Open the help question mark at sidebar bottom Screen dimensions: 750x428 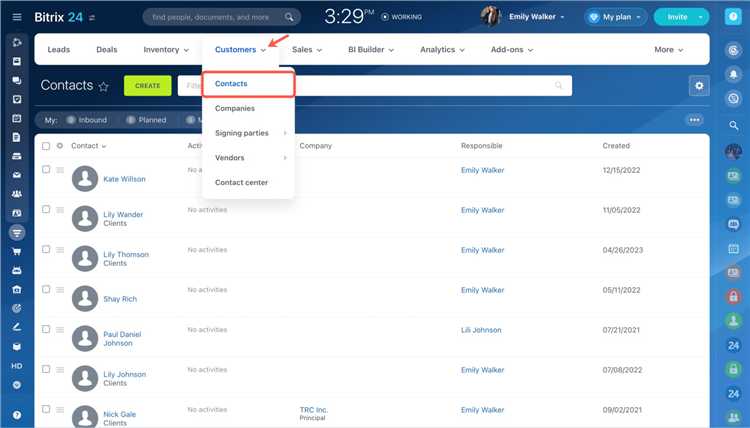(x=17, y=415)
